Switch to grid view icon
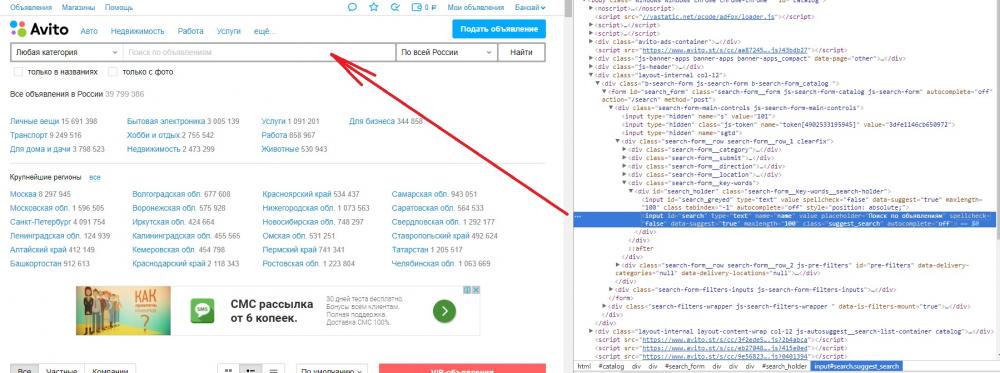This screenshot has width=1000, height=373. (x=228, y=370)
